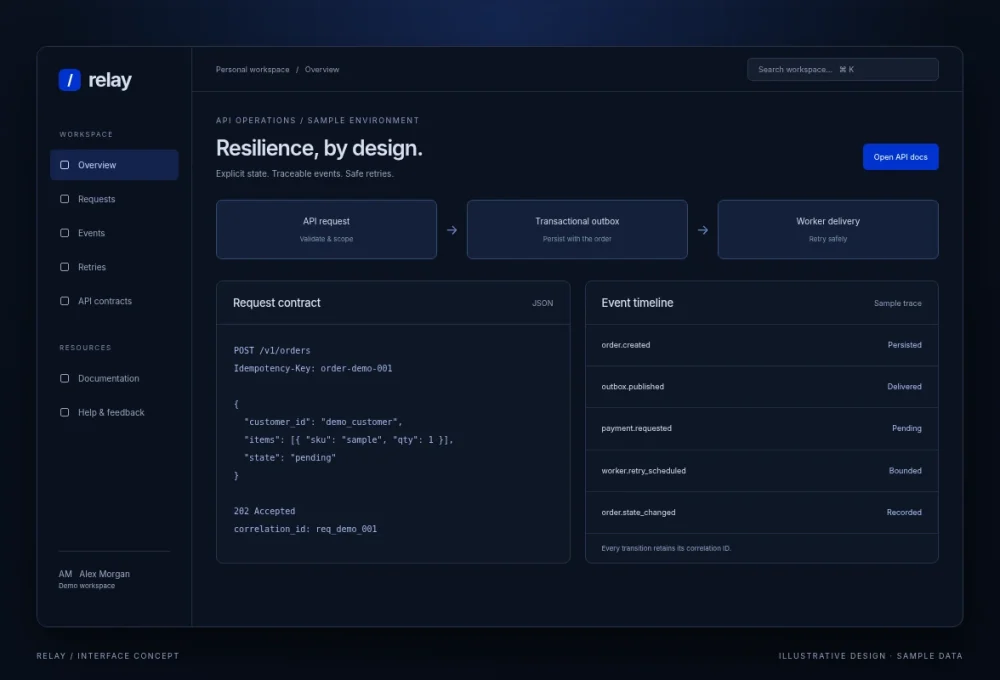
Task: Click the Requests square icon in sidebar
Action: [64, 199]
